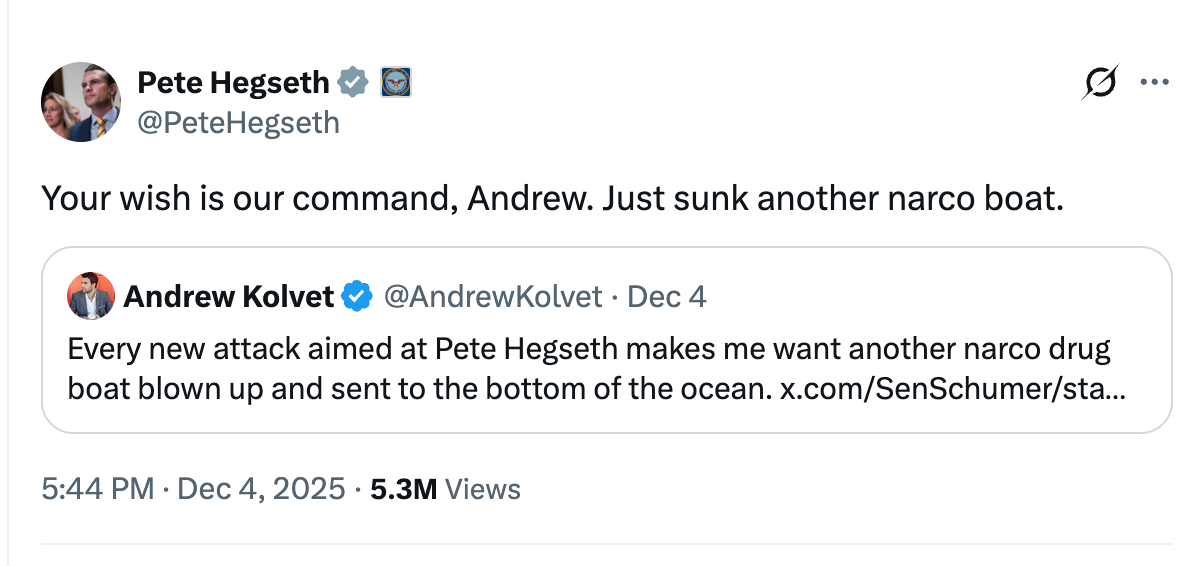Image resolution: width=1201 pixels, height=566 pixels.
Task: Click the government seal affiliation badge
Action: tap(396, 82)
